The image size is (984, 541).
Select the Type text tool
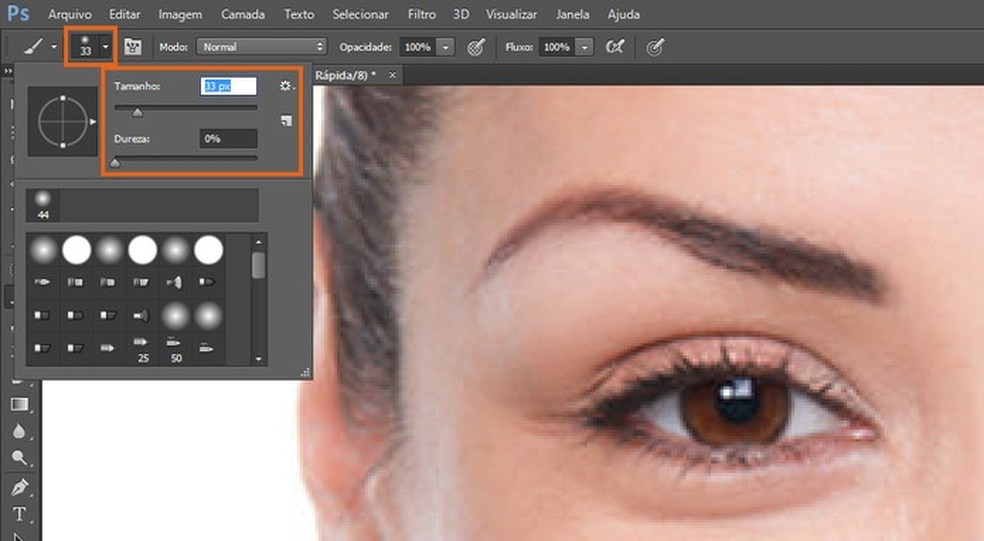(19, 514)
